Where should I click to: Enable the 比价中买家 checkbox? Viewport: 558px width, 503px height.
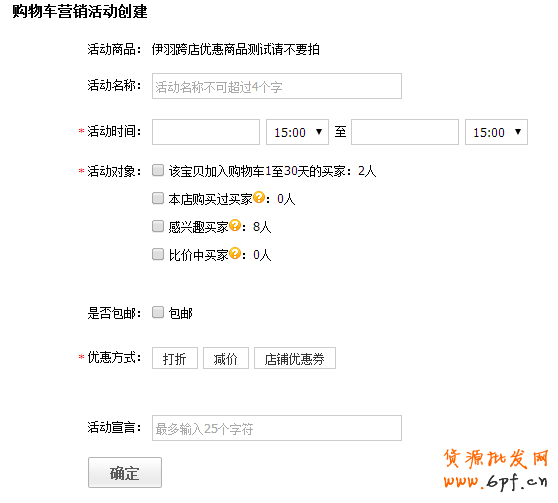158,254
